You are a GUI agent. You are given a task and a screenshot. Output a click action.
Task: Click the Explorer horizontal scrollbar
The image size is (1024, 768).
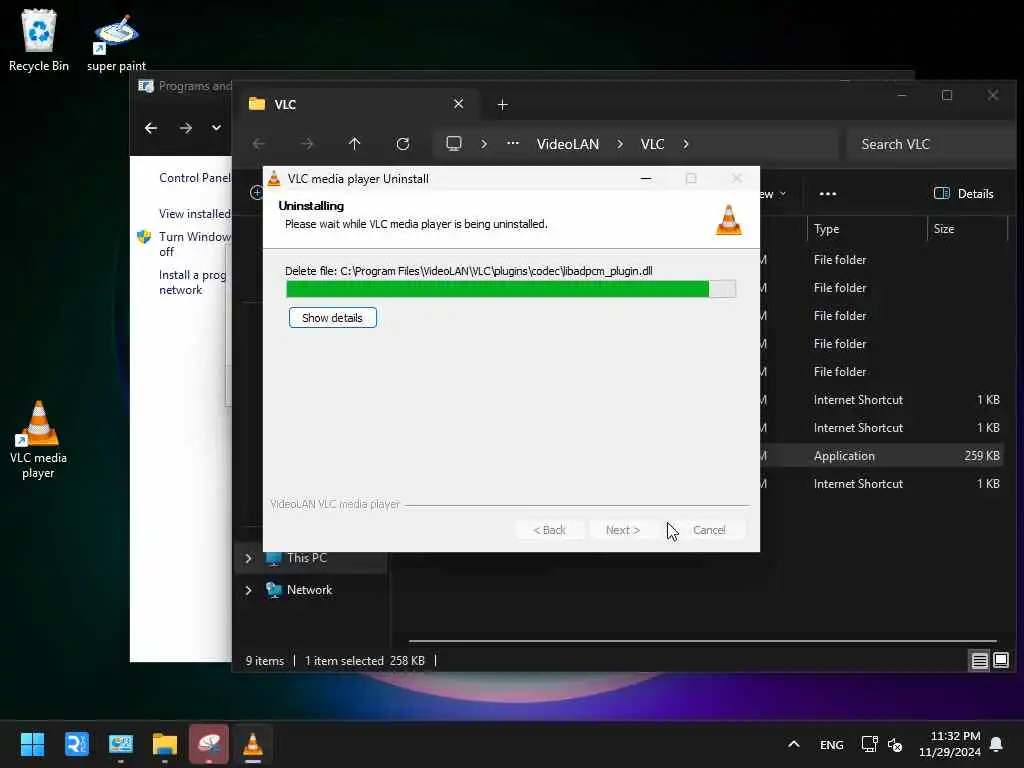[703, 641]
